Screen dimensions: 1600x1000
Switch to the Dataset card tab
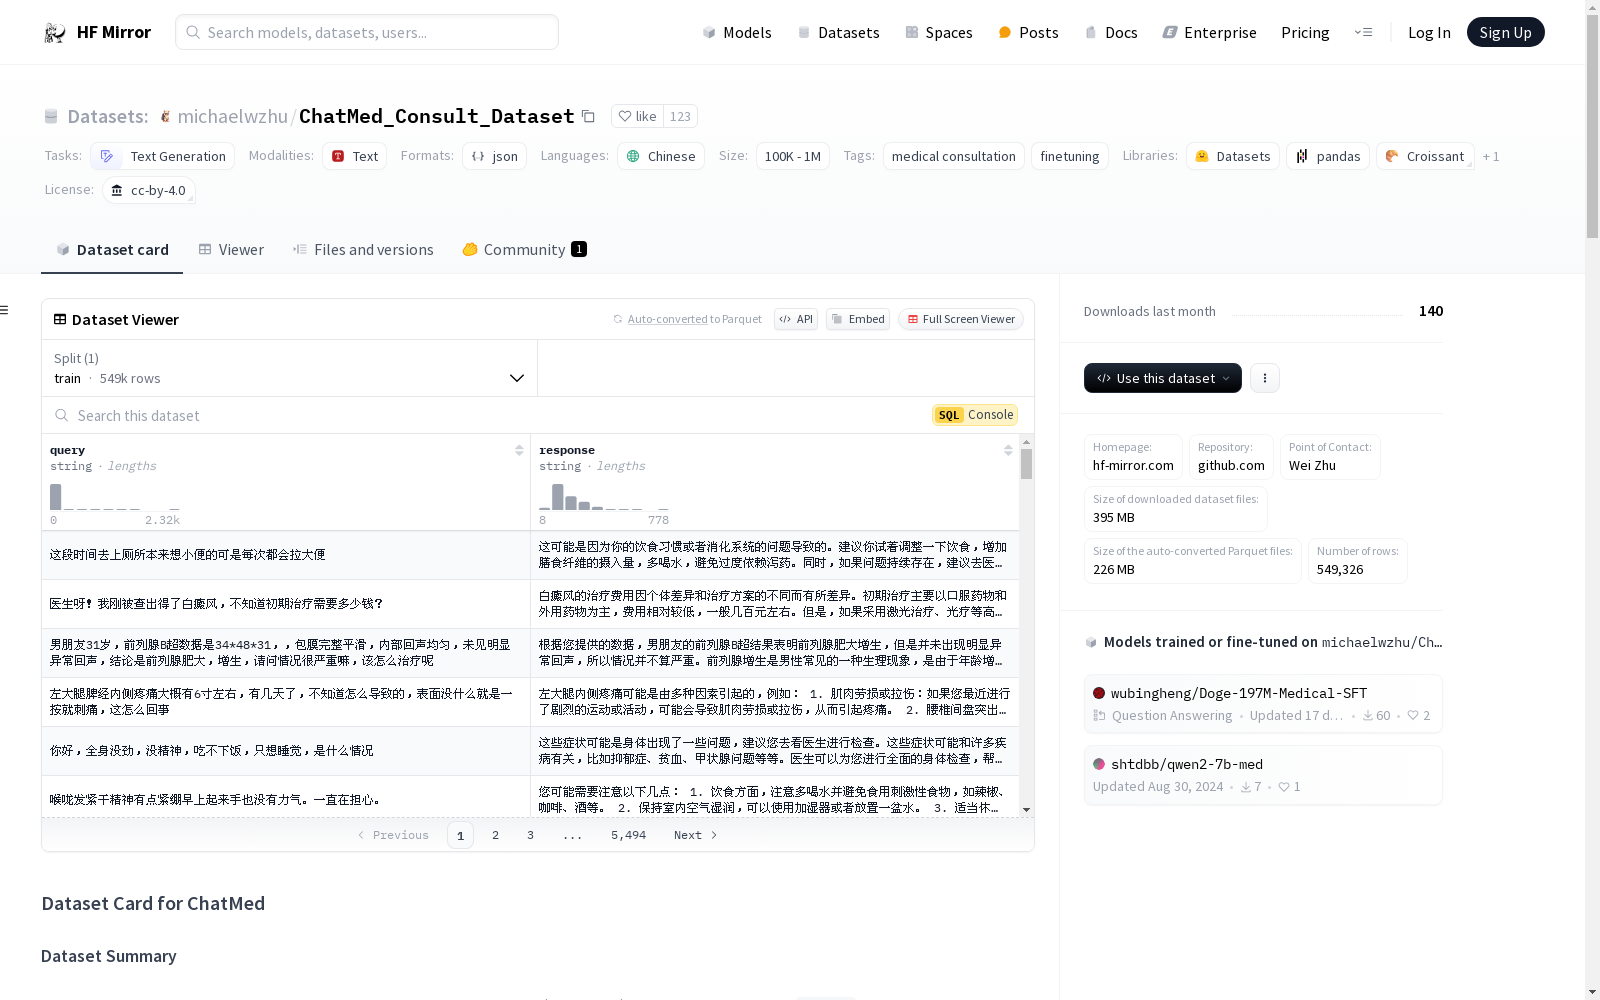click(112, 250)
